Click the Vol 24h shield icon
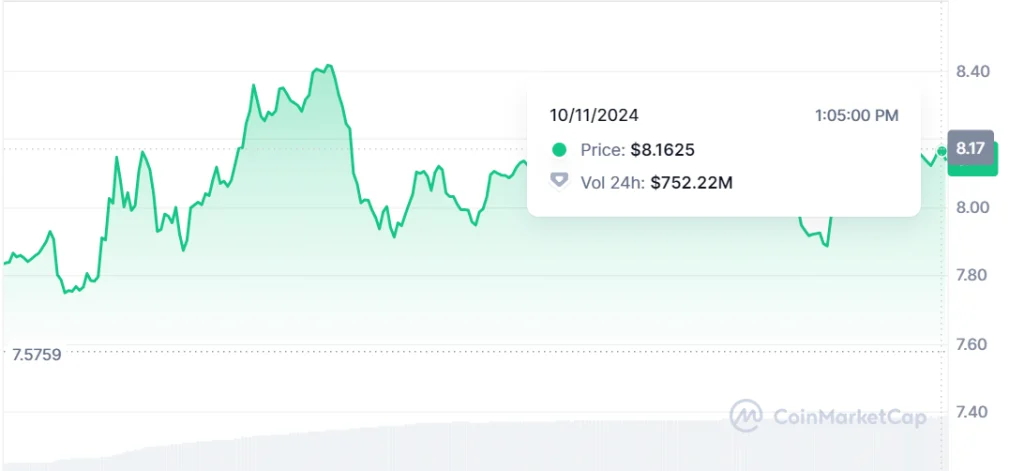This screenshot has height=471, width=1024. point(559,181)
